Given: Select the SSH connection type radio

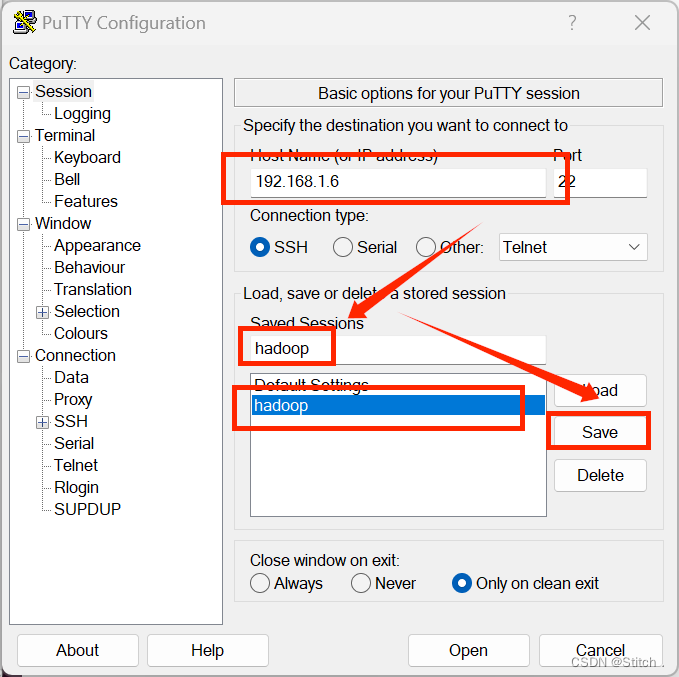Looking at the screenshot, I should pos(260,247).
